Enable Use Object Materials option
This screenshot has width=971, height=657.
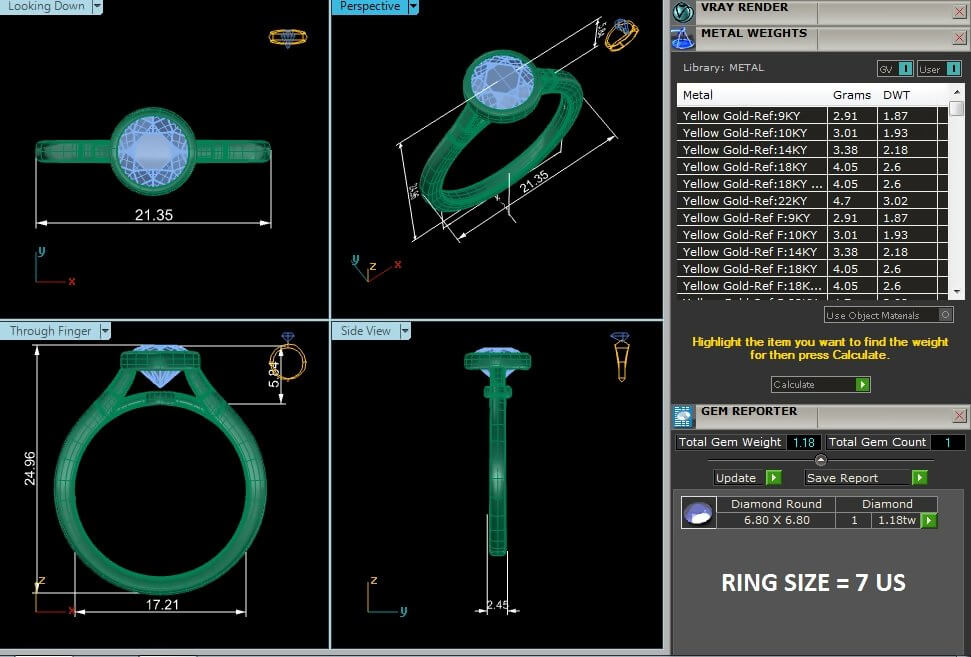[x=945, y=315]
